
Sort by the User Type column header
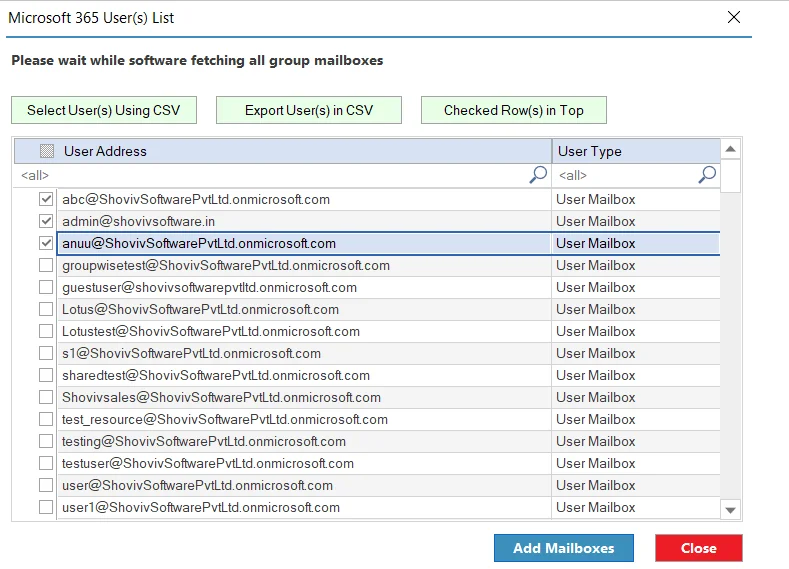(x=636, y=151)
